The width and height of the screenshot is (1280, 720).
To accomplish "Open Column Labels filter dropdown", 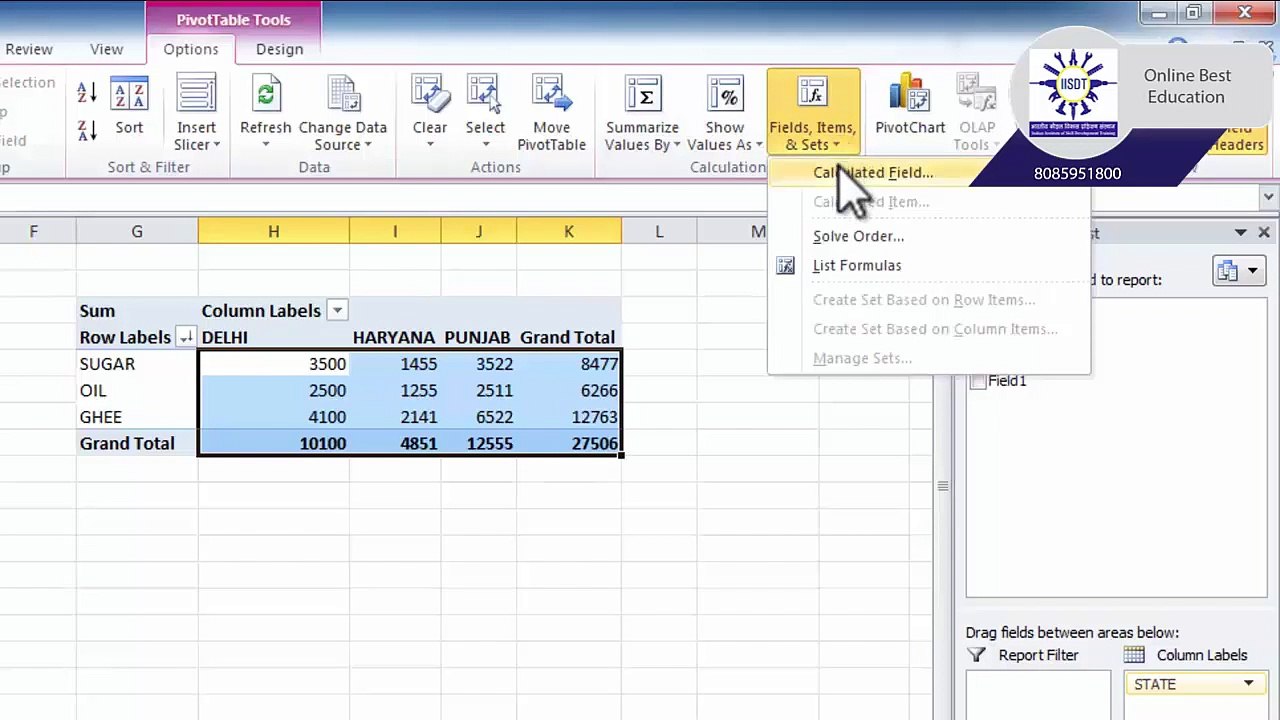I will click(x=337, y=311).
